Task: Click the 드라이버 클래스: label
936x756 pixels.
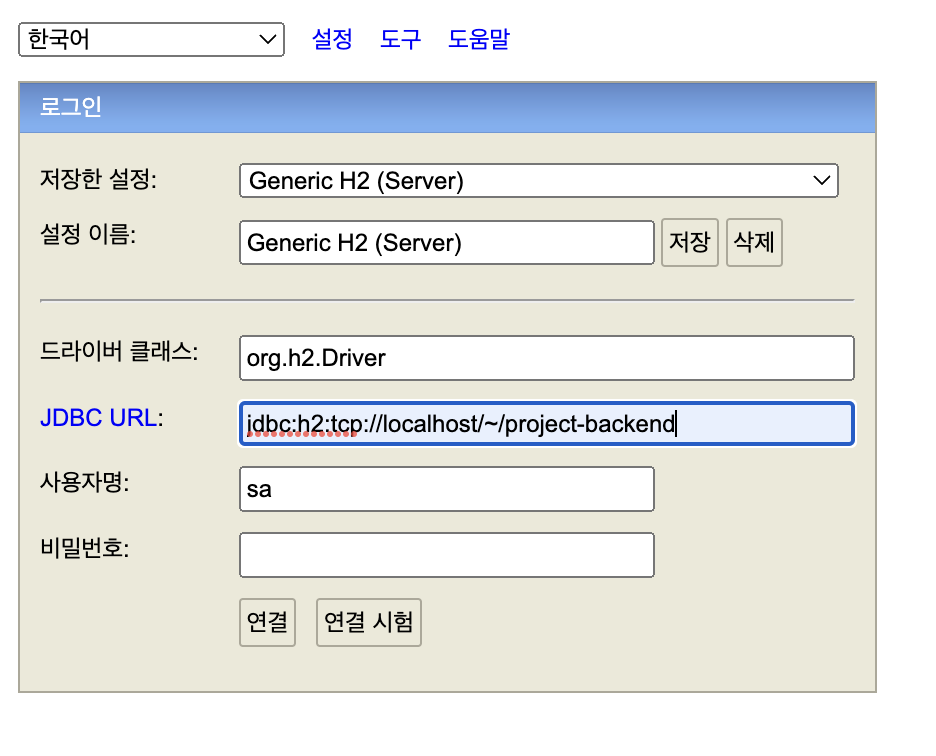Action: [119, 351]
